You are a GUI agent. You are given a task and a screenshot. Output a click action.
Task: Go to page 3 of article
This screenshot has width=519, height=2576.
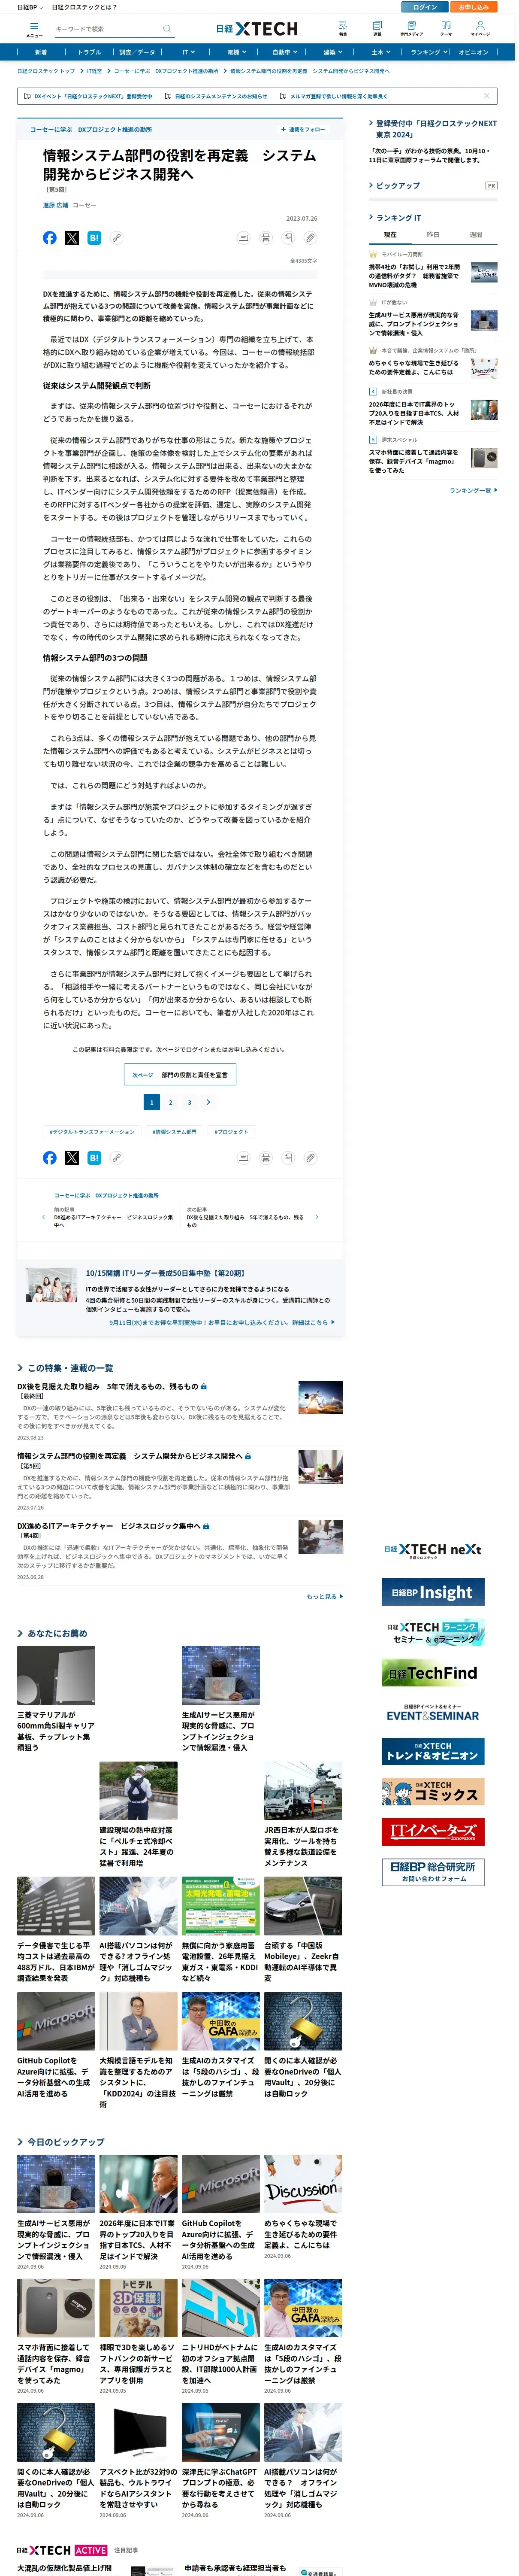(189, 1102)
